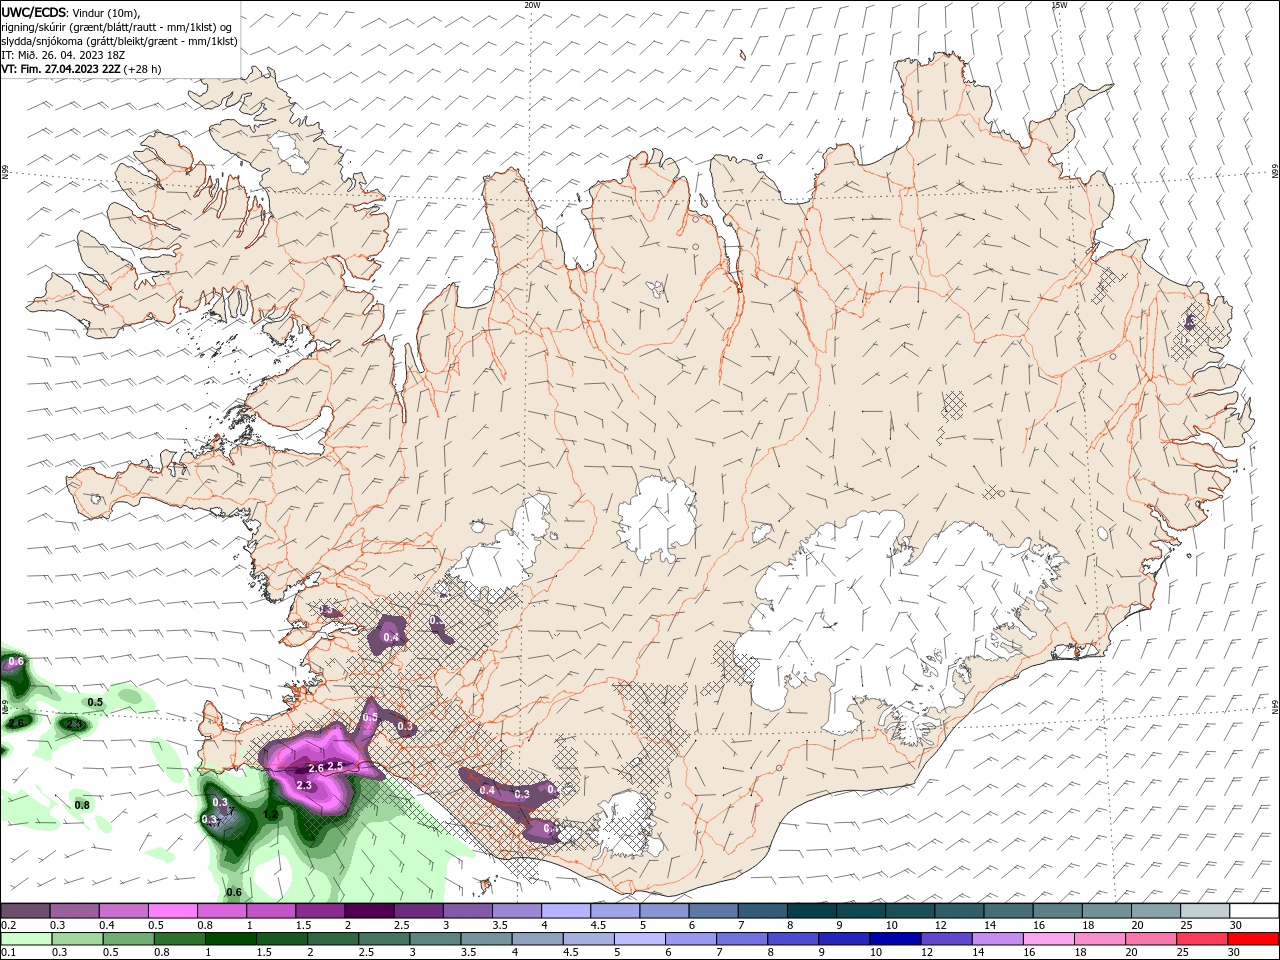Click the '15W' longitude label
1280x960 pixels.
pyautogui.click(x=1059, y=5)
